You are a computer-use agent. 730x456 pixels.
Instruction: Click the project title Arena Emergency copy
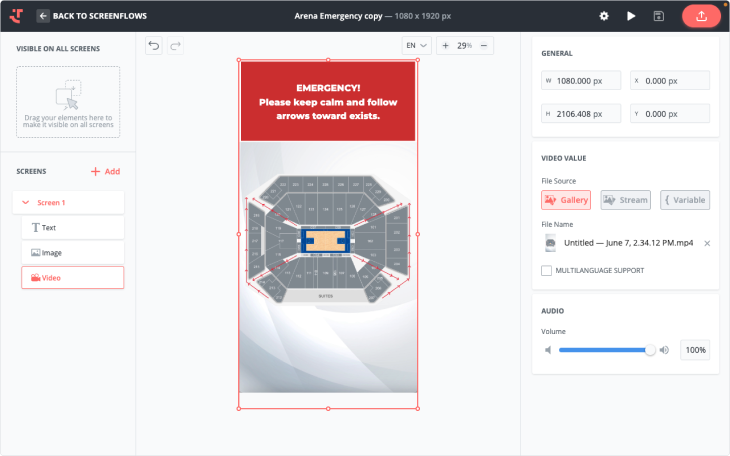(x=338, y=16)
